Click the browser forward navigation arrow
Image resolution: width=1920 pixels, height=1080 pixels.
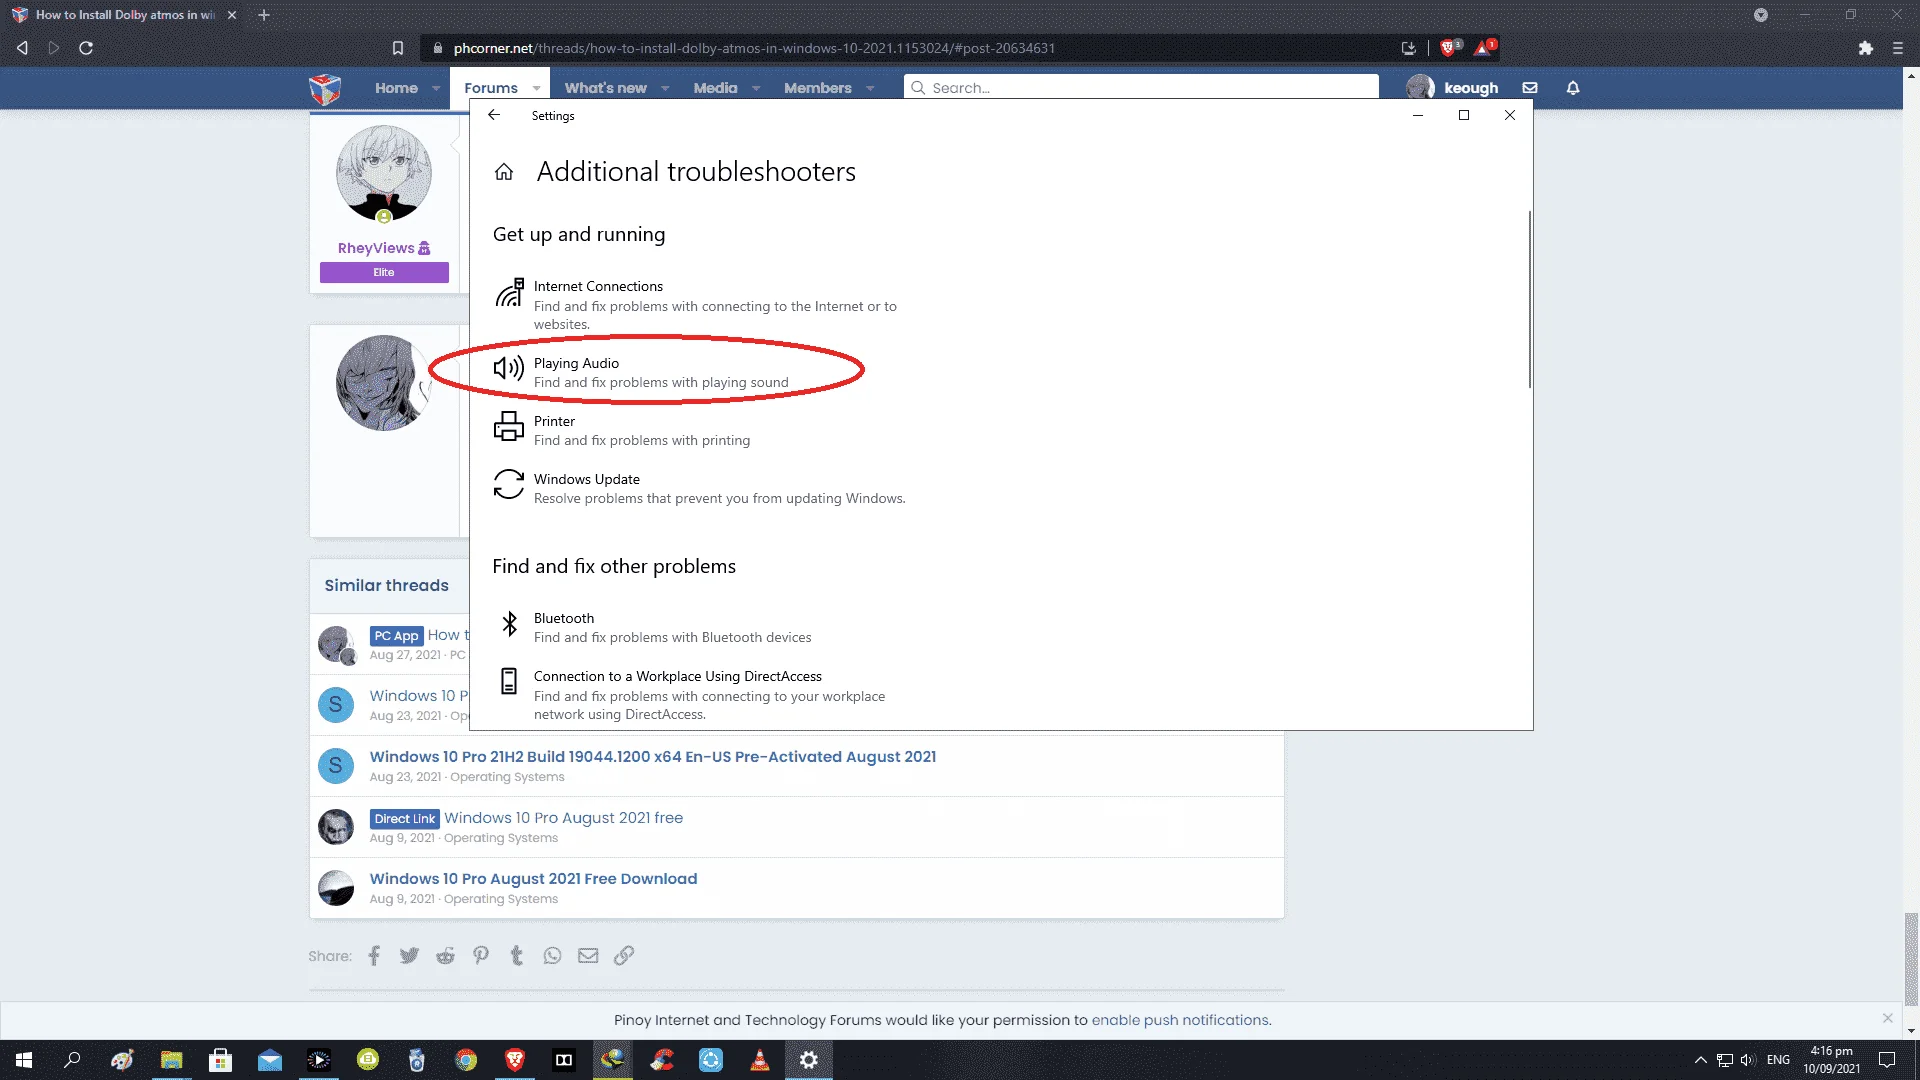[54, 48]
